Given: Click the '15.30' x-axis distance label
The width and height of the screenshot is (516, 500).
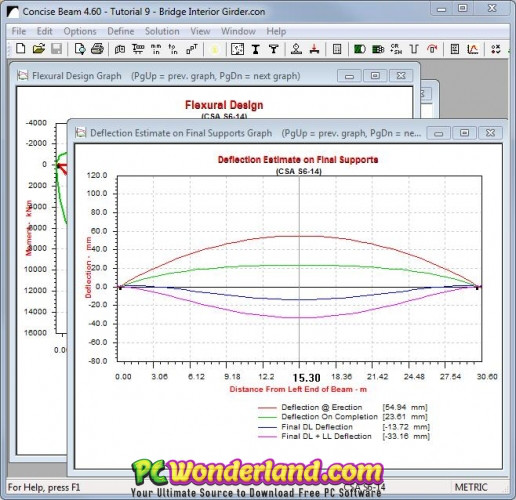Looking at the screenshot, I should 306,378.
